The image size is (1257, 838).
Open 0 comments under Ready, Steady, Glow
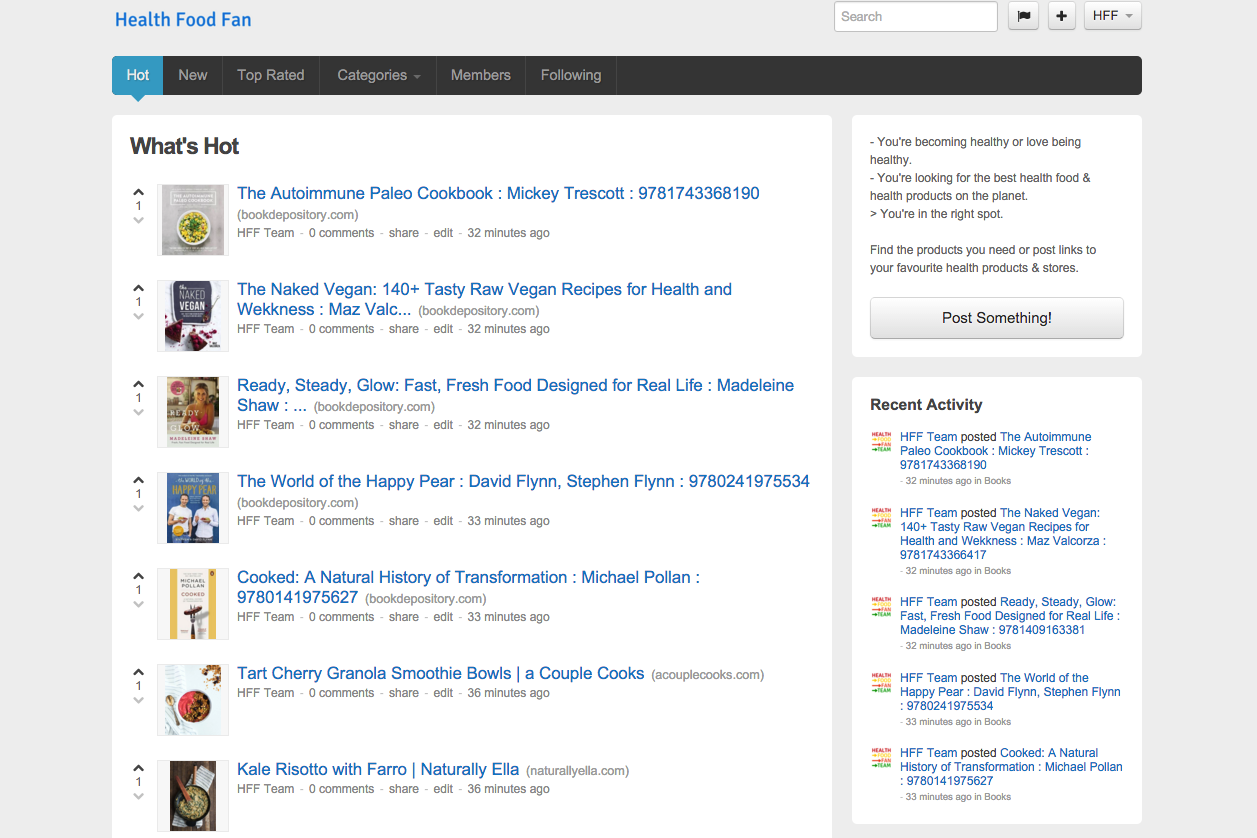point(341,425)
